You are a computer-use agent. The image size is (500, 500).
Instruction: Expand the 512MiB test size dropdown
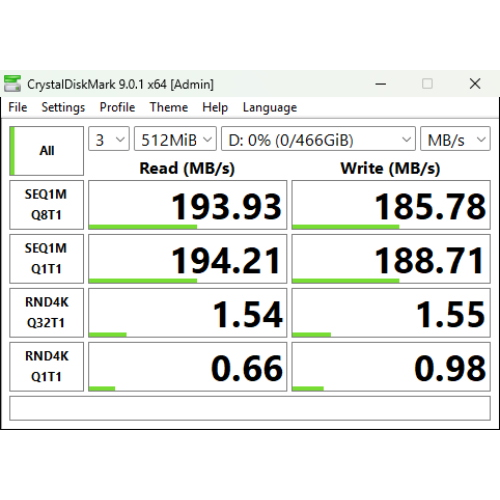(x=175, y=139)
